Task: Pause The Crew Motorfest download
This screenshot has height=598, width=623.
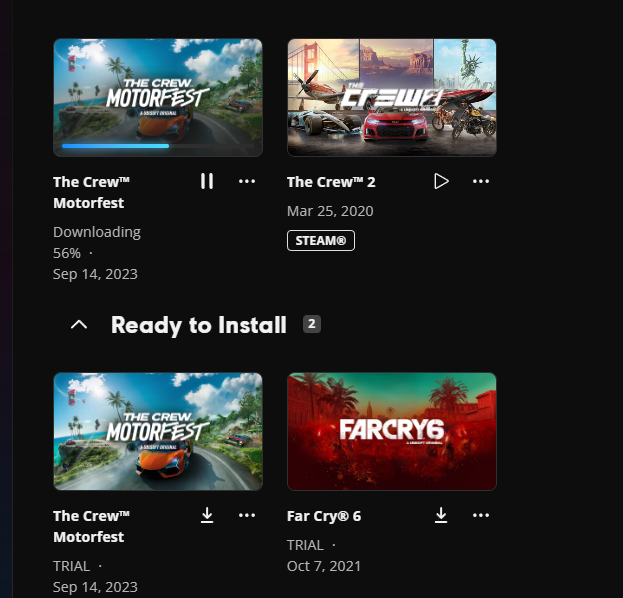Action: [x=207, y=181]
